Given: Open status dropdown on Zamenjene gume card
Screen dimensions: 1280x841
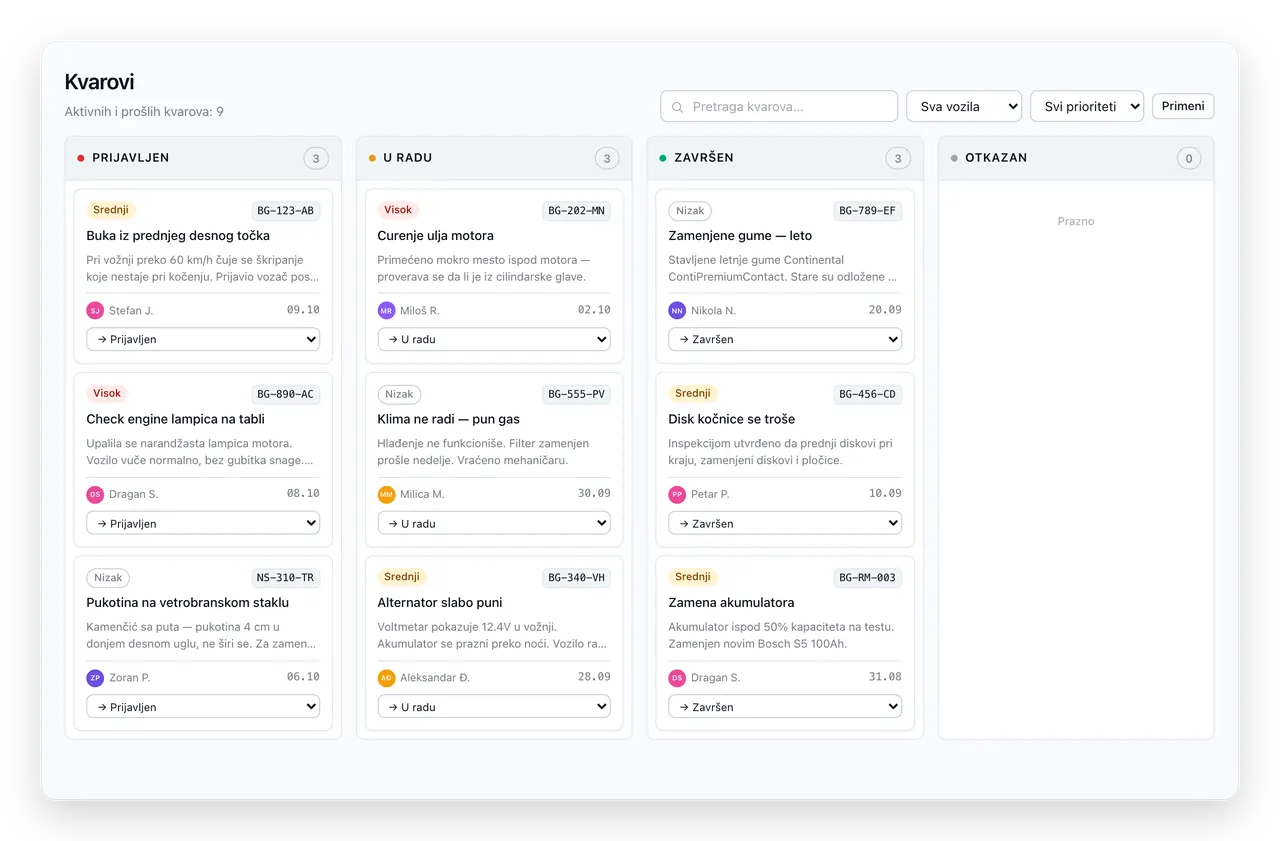Looking at the screenshot, I should click(x=785, y=339).
